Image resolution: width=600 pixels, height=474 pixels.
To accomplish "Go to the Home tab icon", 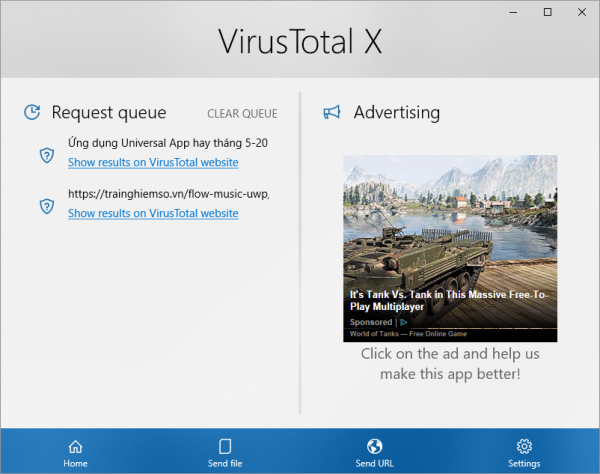I will pos(75,446).
